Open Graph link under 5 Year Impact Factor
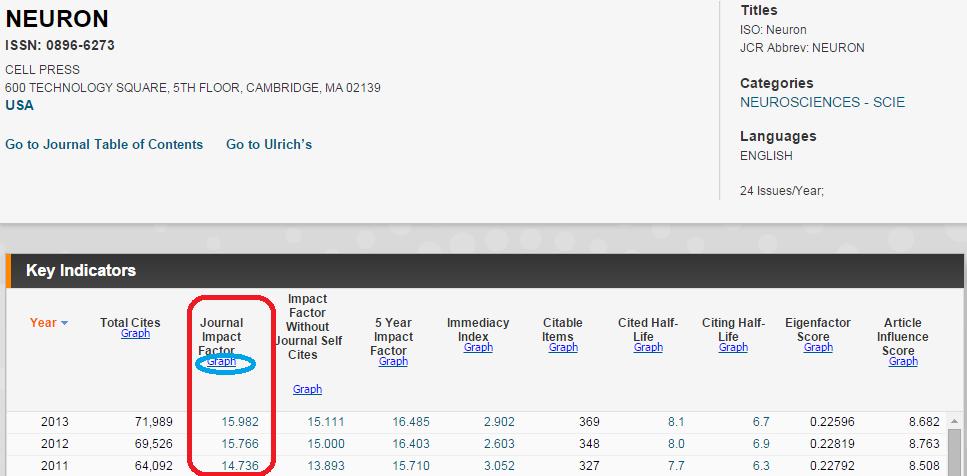967x476 pixels. pos(393,361)
